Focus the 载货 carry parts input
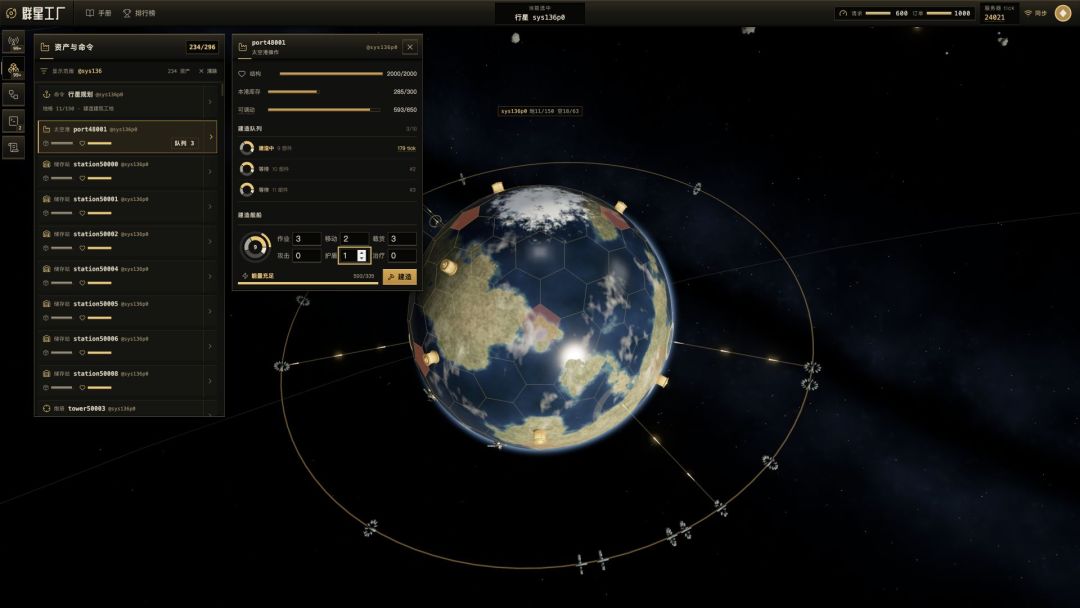The width and height of the screenshot is (1080, 608). click(x=402, y=238)
